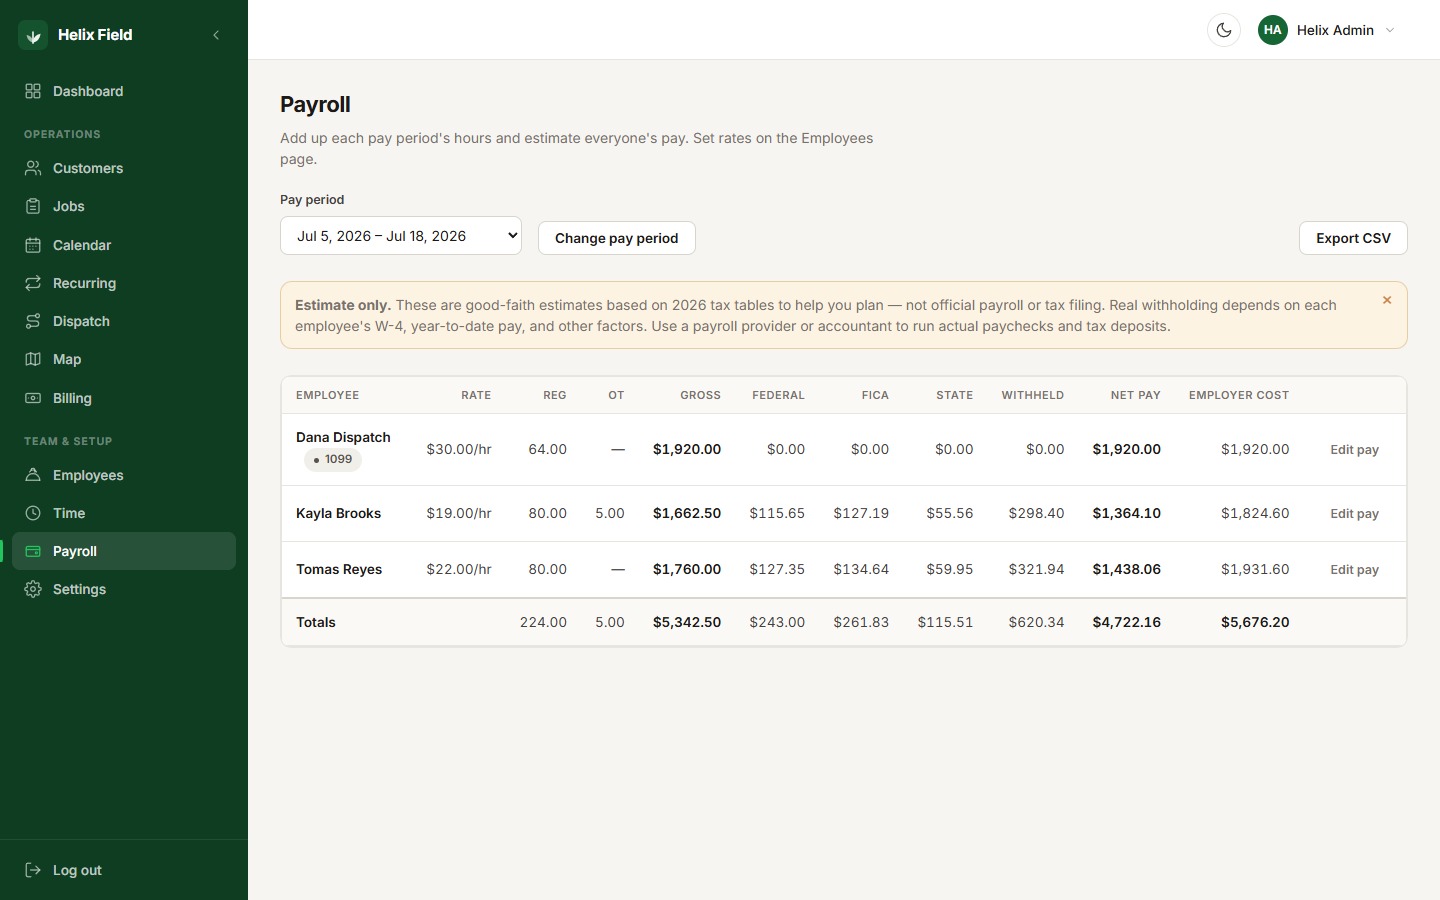
Task: Click Kayla Brooks overtime 5.00 hours
Action: [610, 513]
